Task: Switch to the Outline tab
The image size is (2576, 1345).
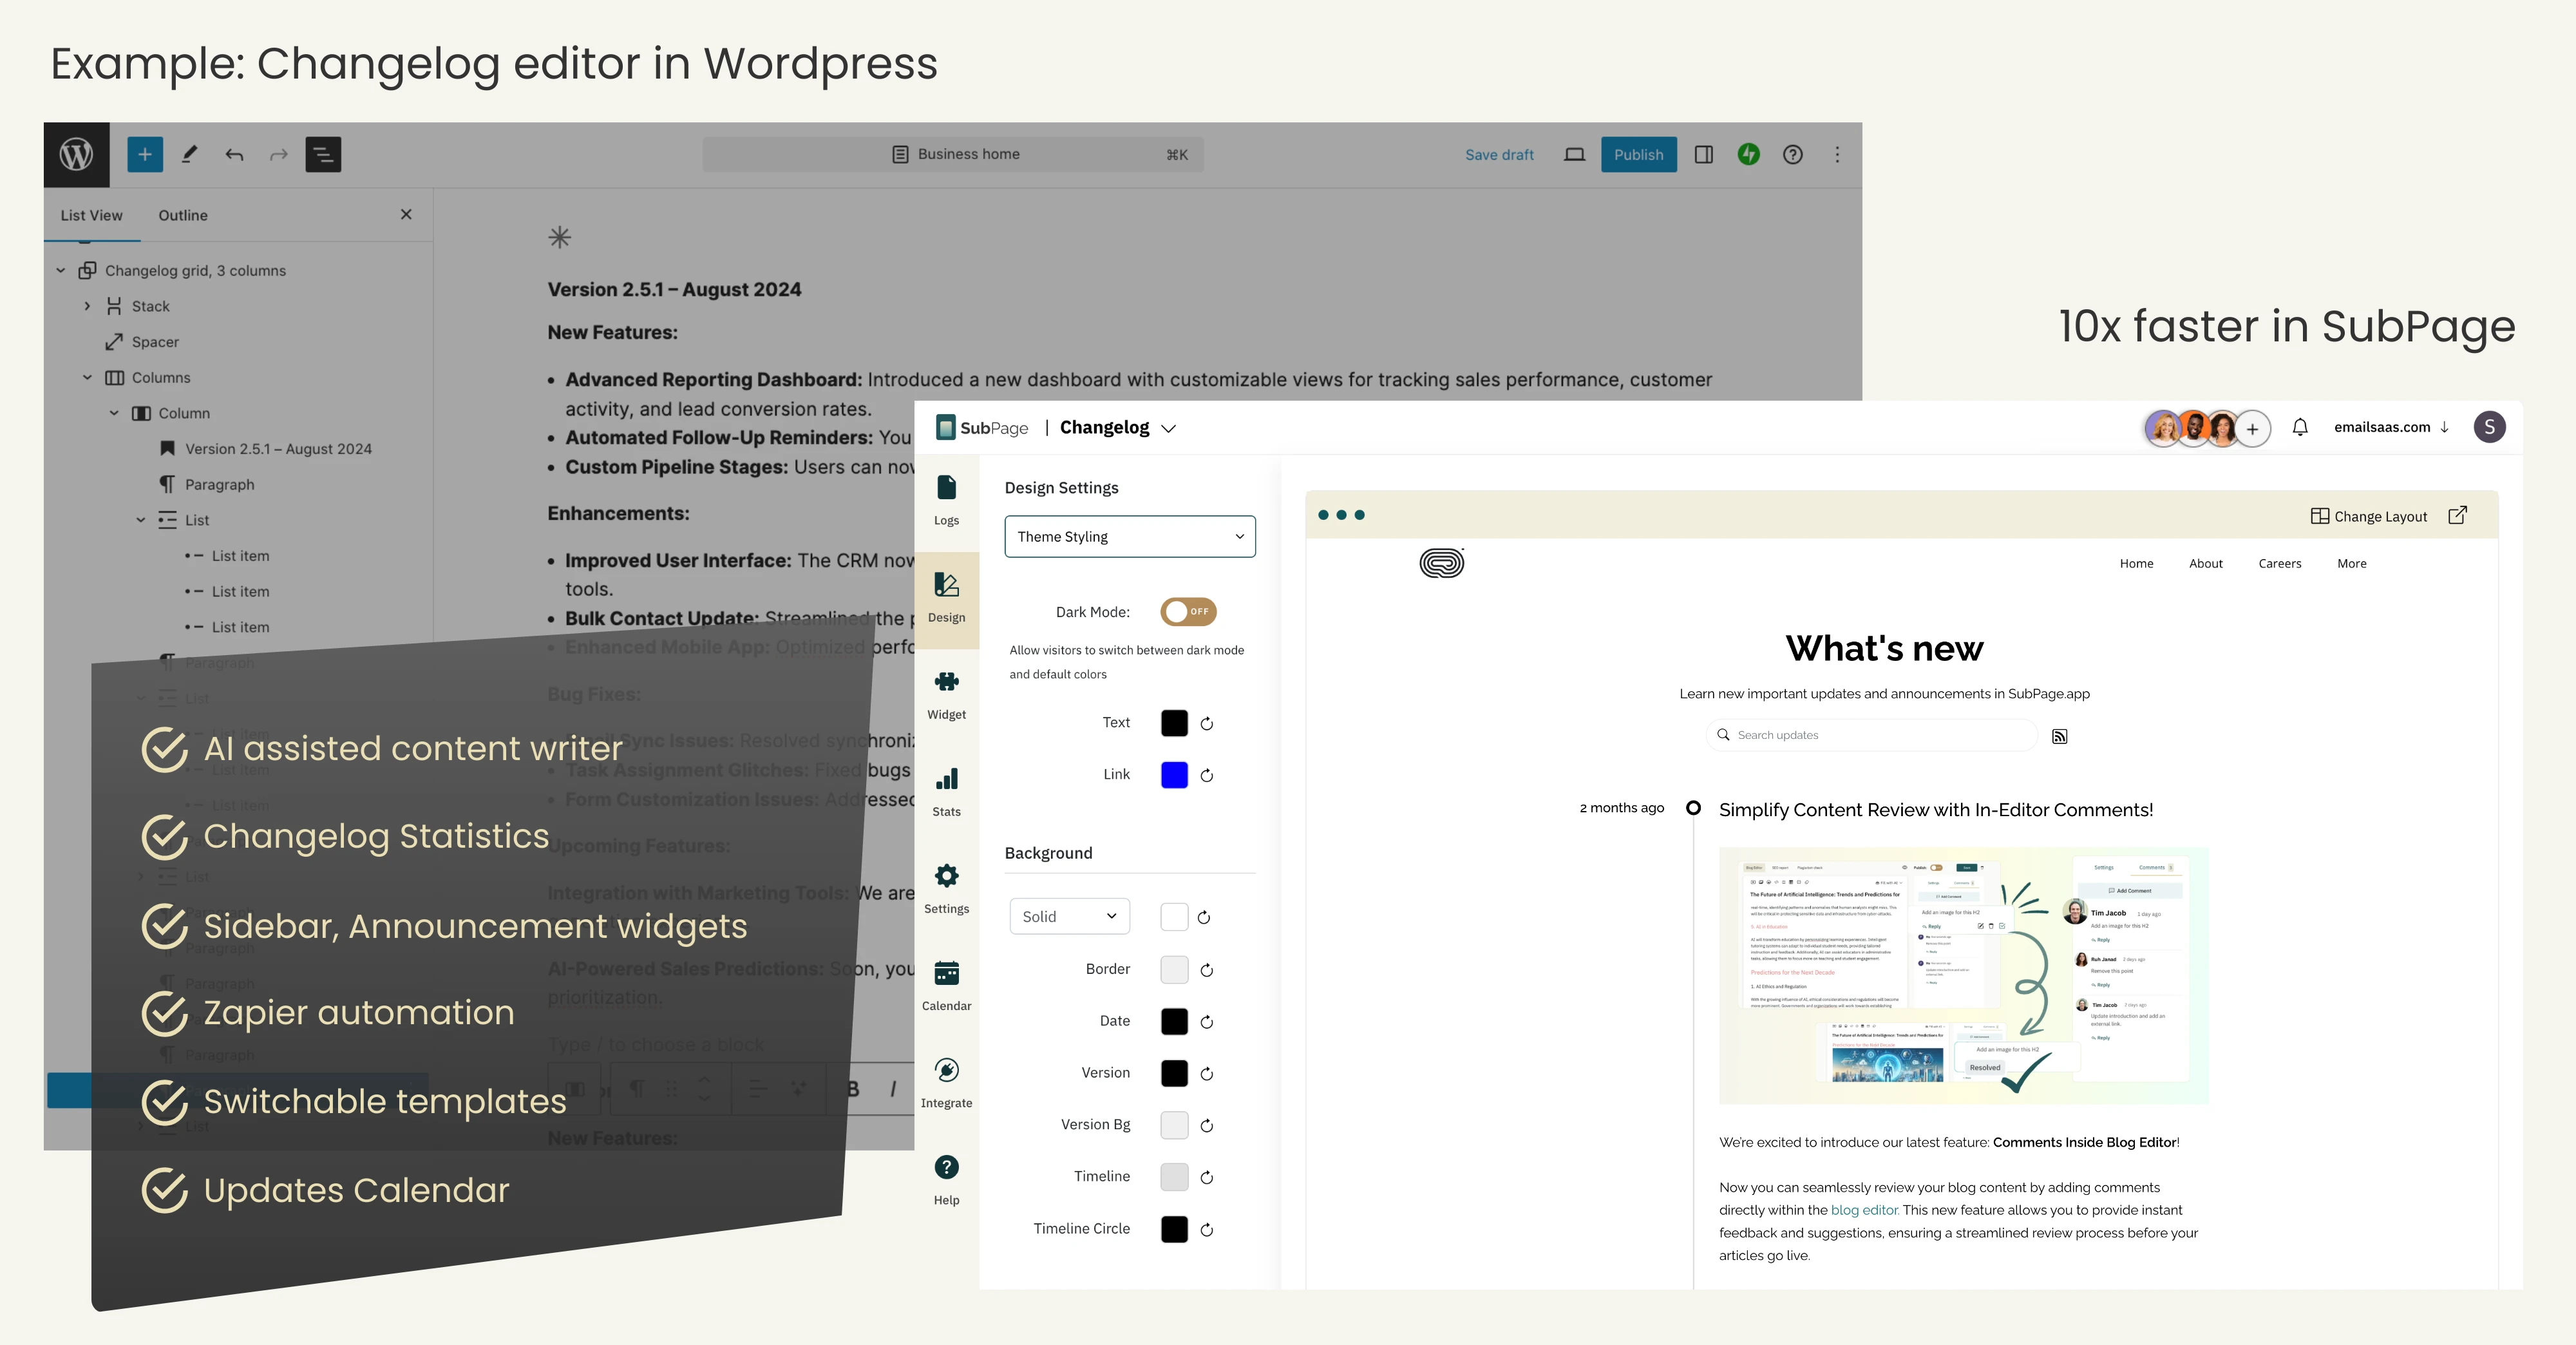Action: click(183, 215)
